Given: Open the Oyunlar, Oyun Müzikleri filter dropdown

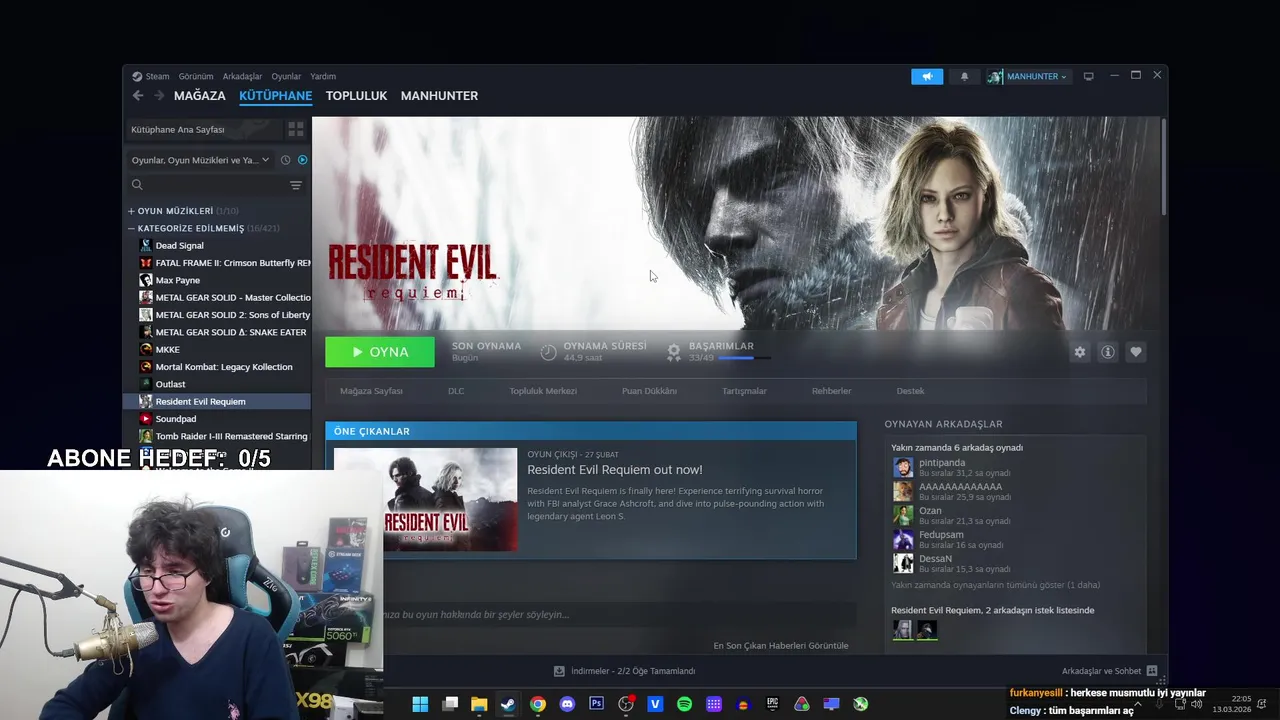Looking at the screenshot, I should point(200,160).
